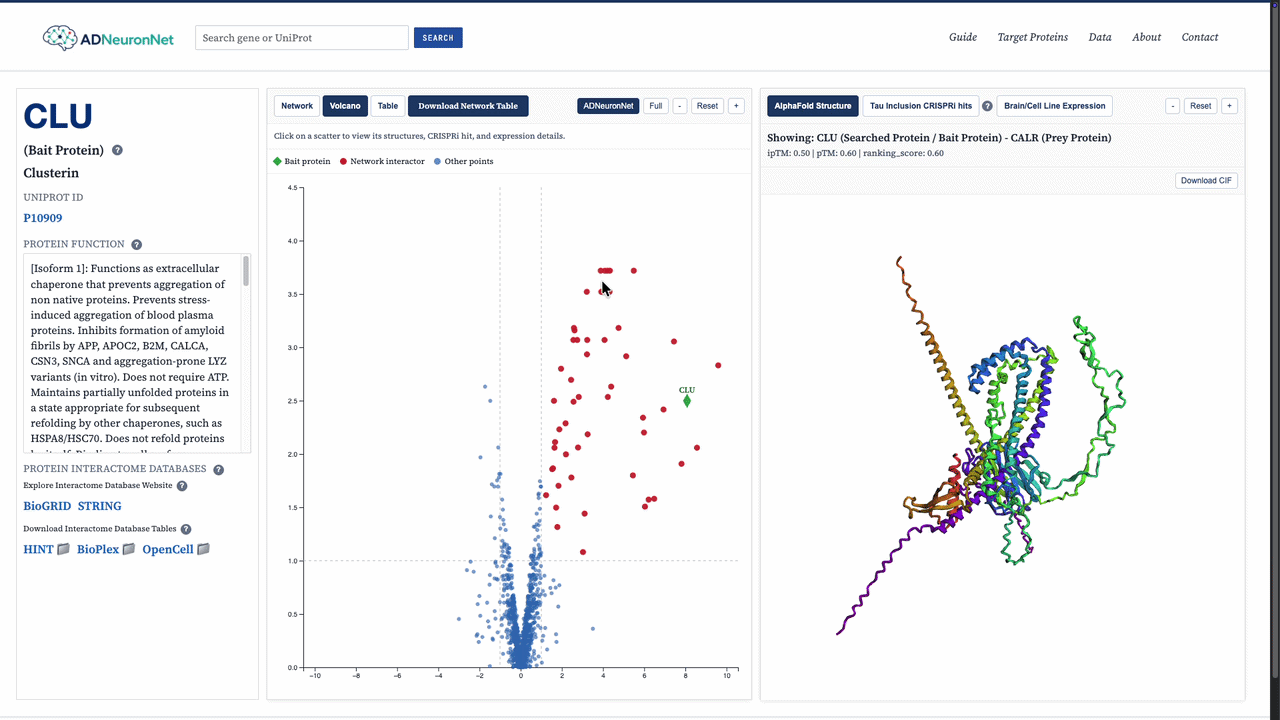The width and height of the screenshot is (1280, 720).
Task: Select the Volcano tab
Action: (x=345, y=106)
